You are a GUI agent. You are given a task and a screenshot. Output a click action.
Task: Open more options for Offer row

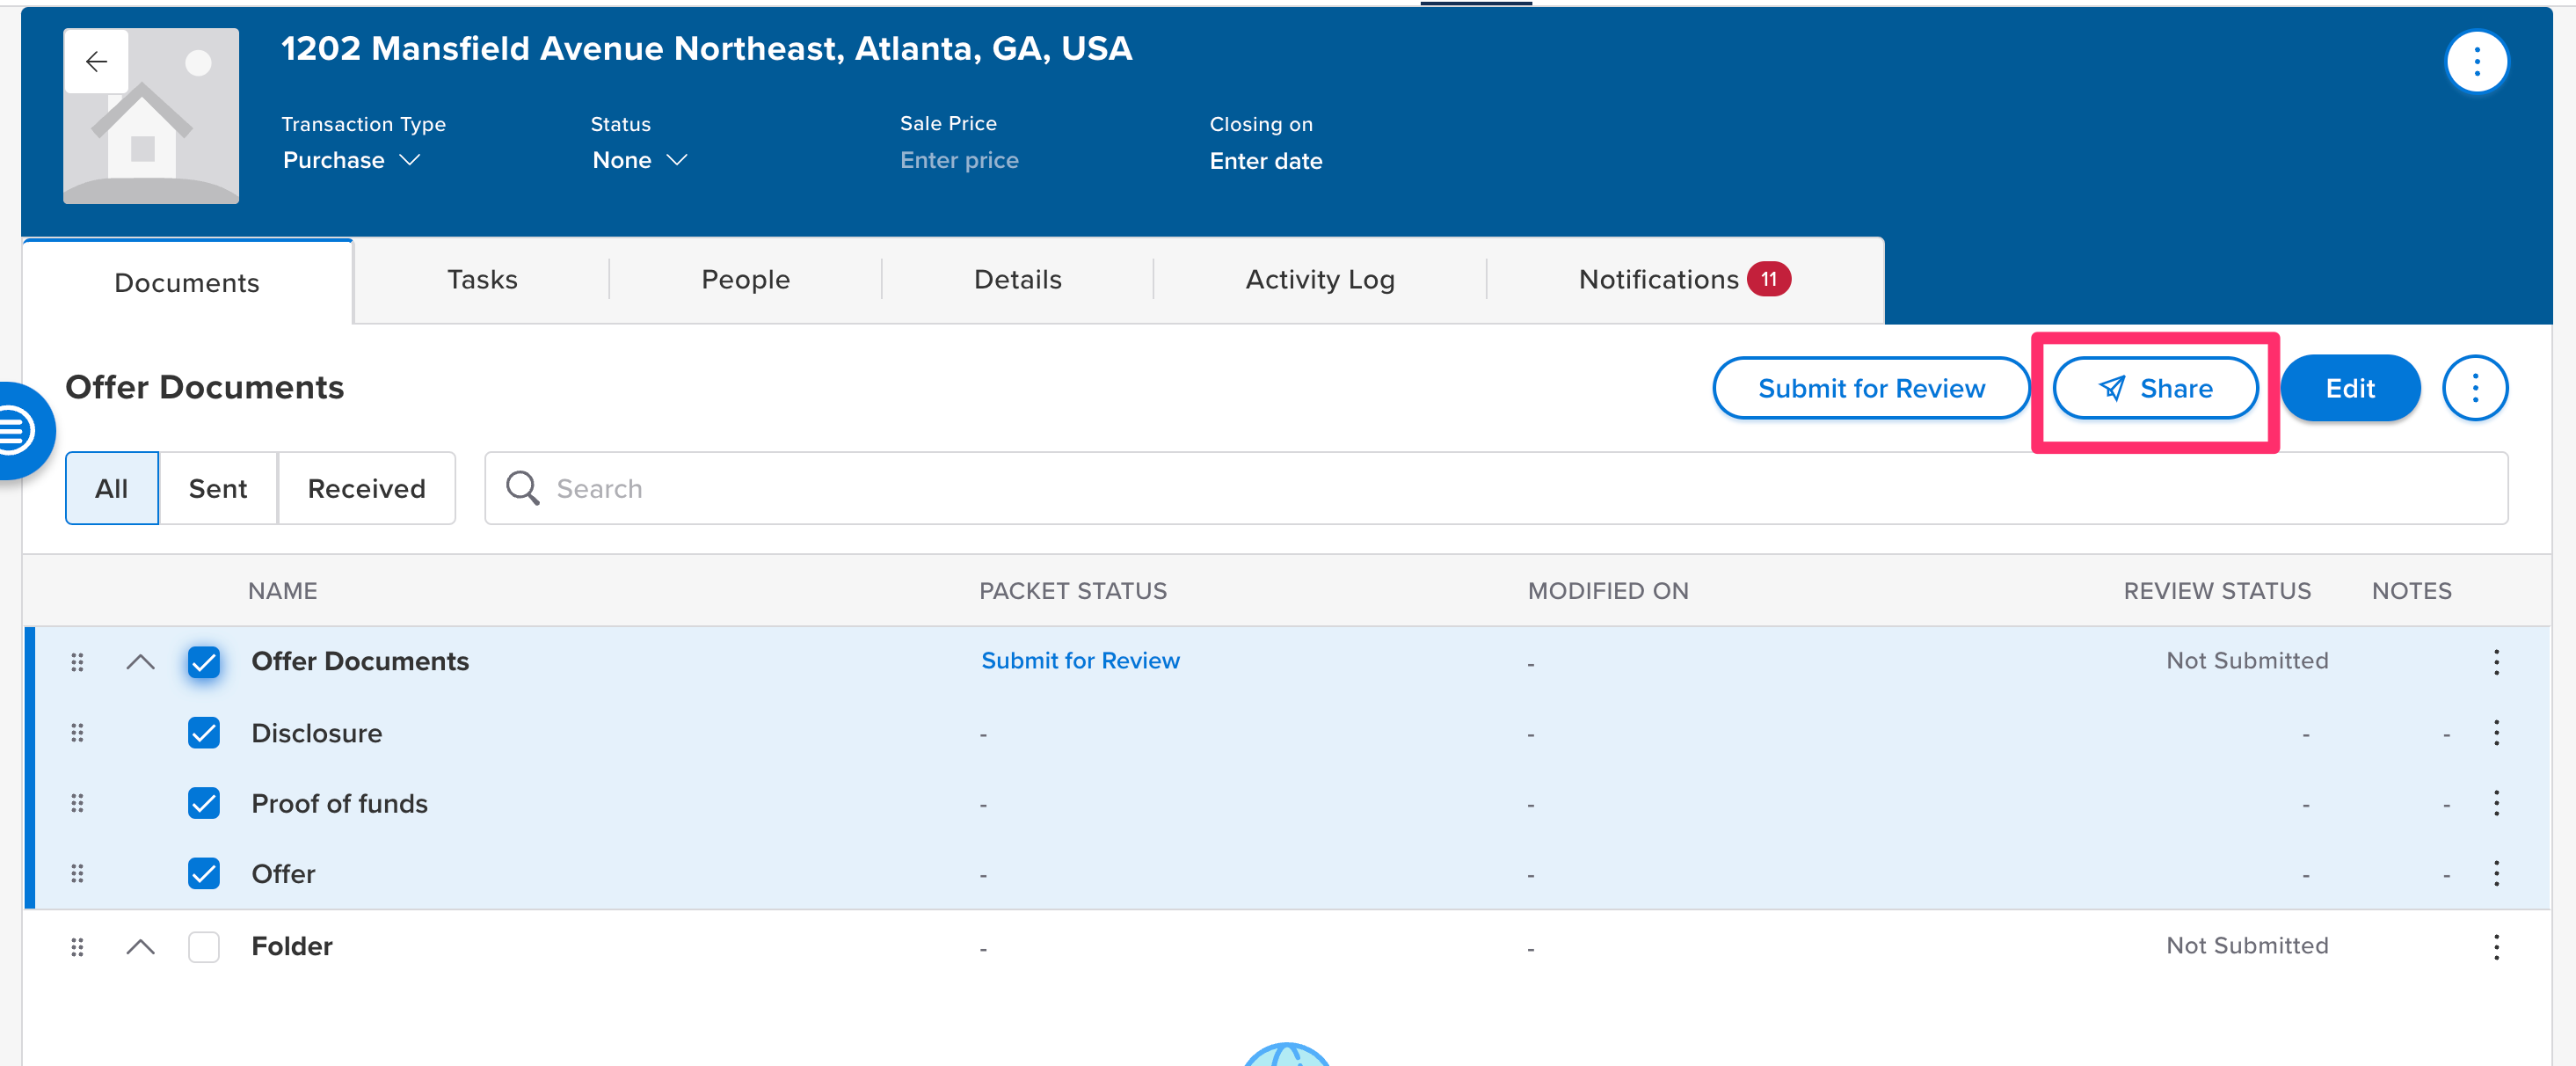[x=2496, y=873]
